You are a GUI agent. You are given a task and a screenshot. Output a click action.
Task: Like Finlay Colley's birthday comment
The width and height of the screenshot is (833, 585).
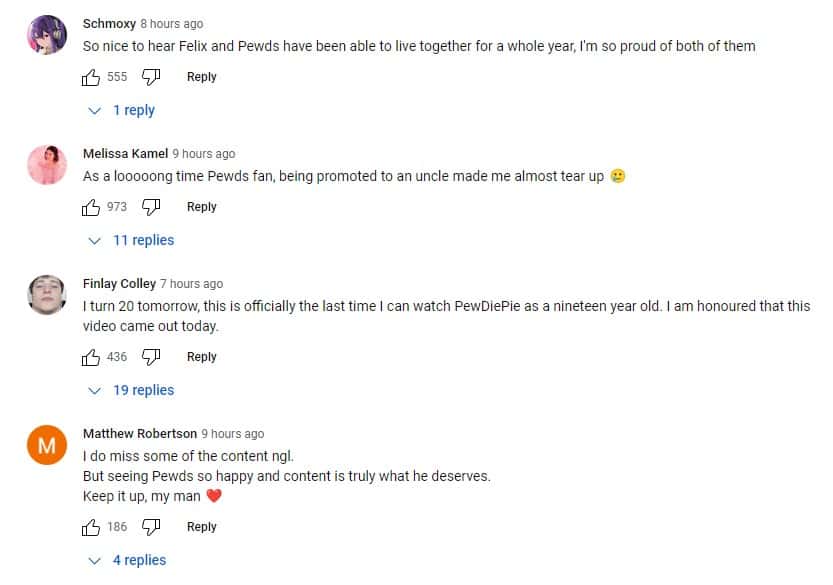pyautogui.click(x=91, y=356)
